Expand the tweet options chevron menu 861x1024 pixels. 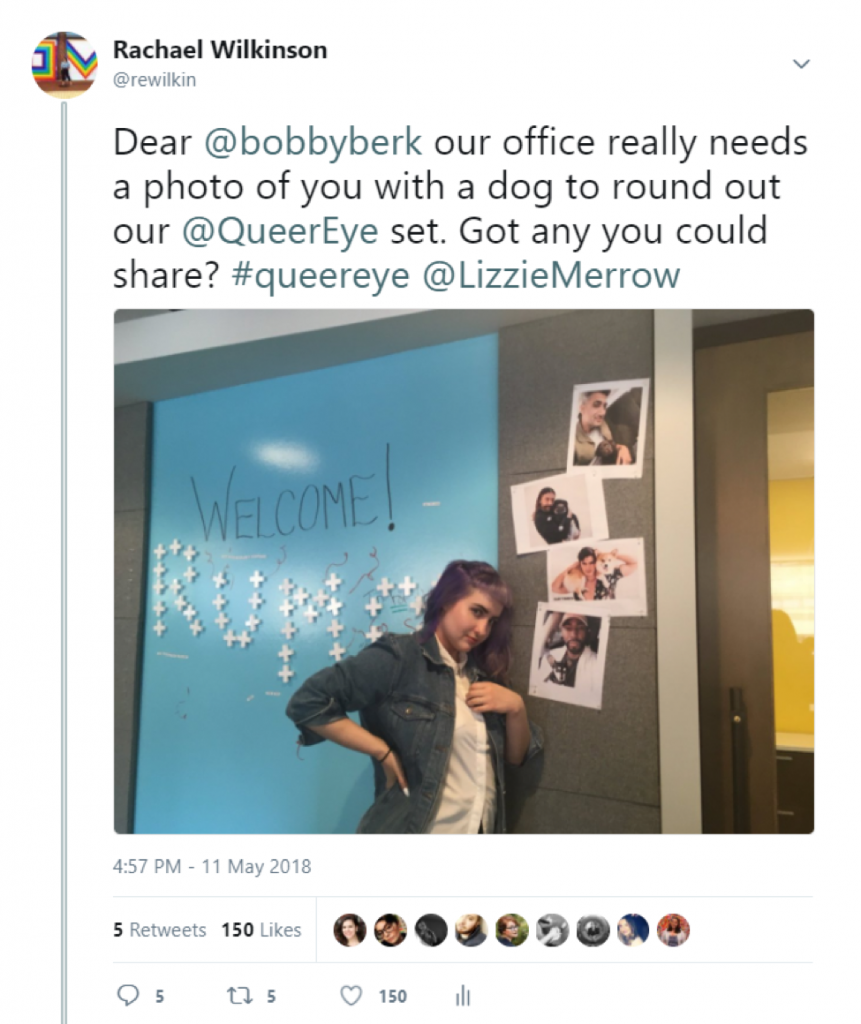[801, 64]
